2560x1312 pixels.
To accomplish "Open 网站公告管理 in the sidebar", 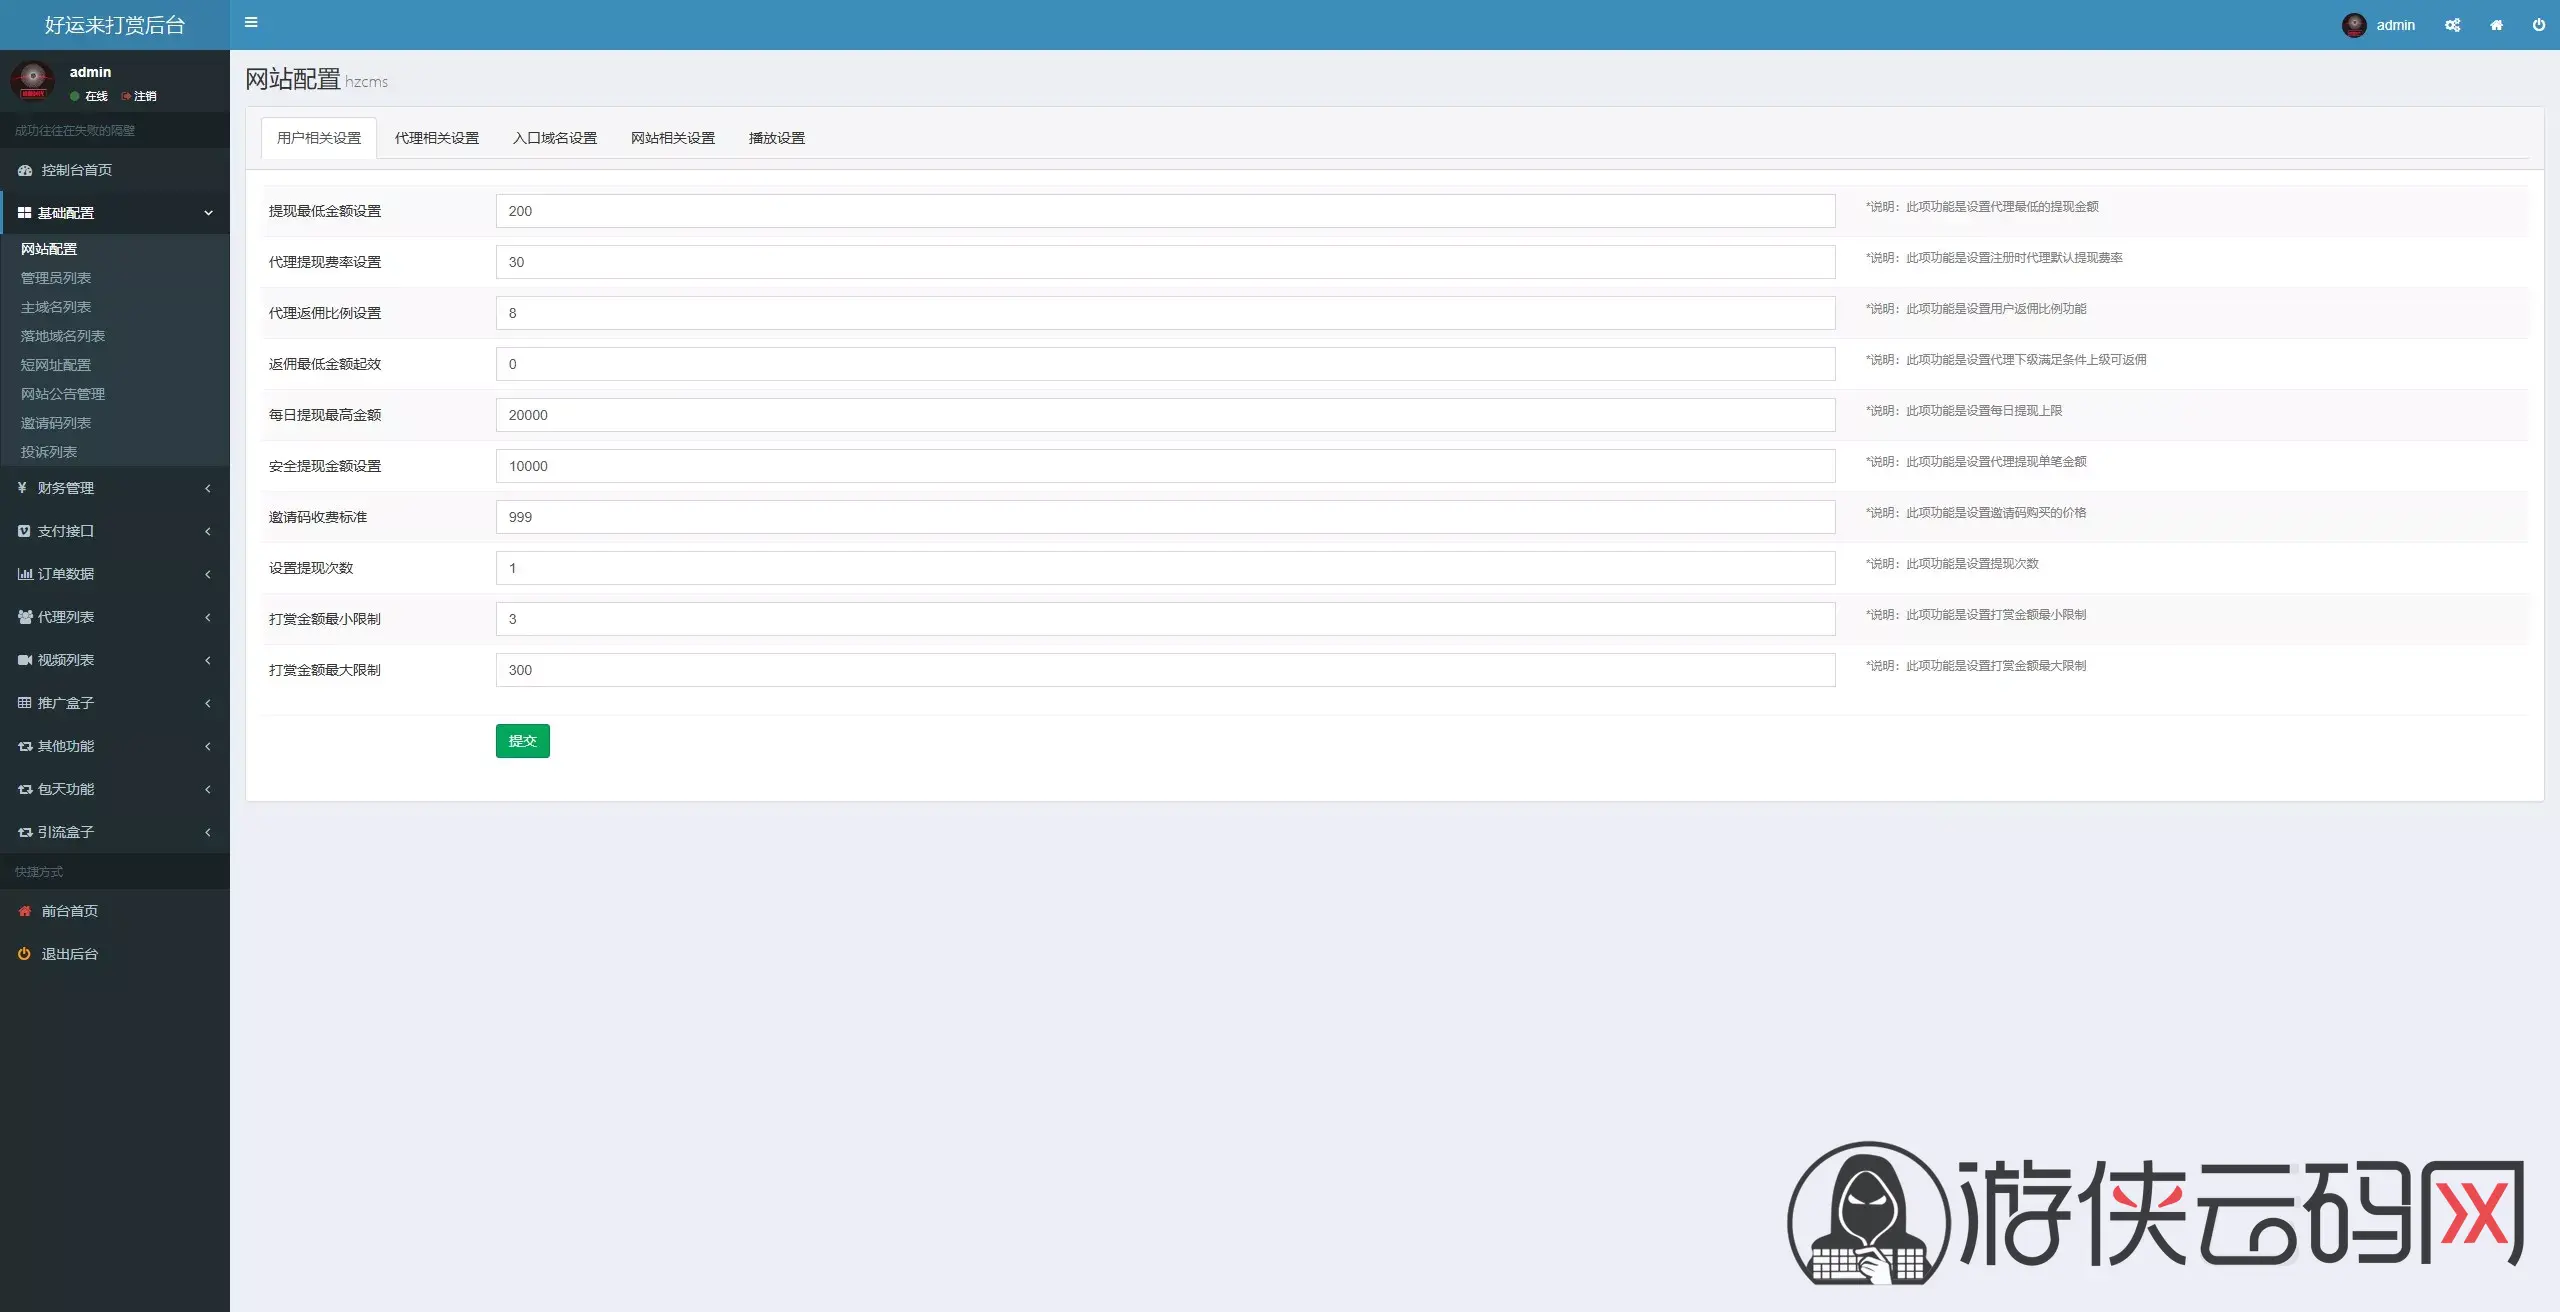I will click(63, 394).
